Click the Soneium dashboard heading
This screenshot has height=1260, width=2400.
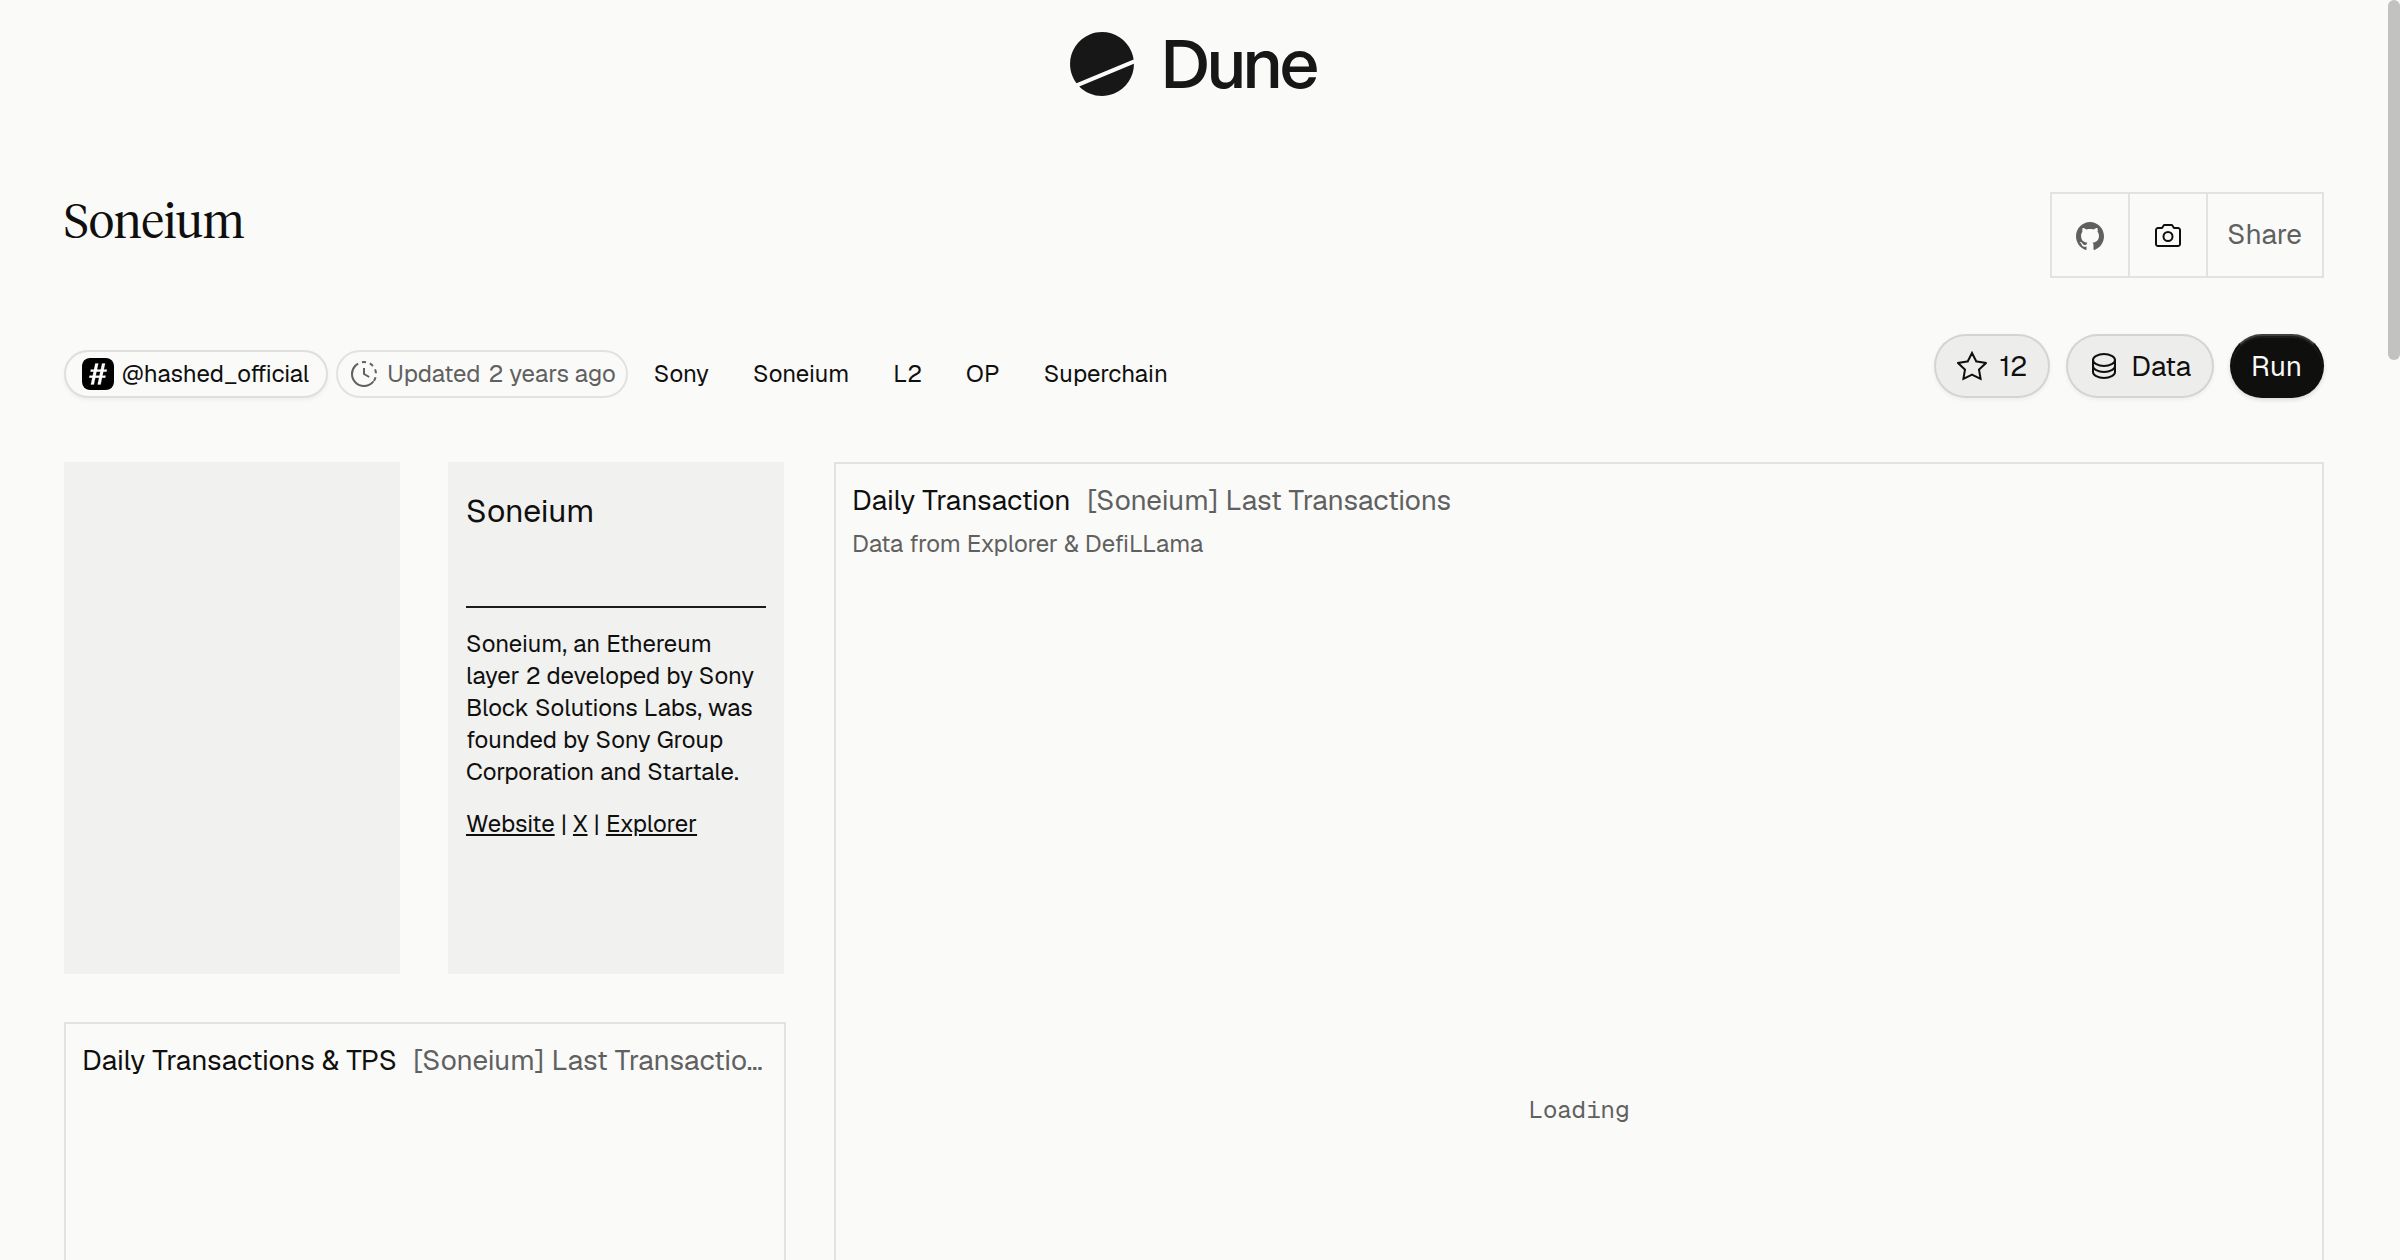154,221
